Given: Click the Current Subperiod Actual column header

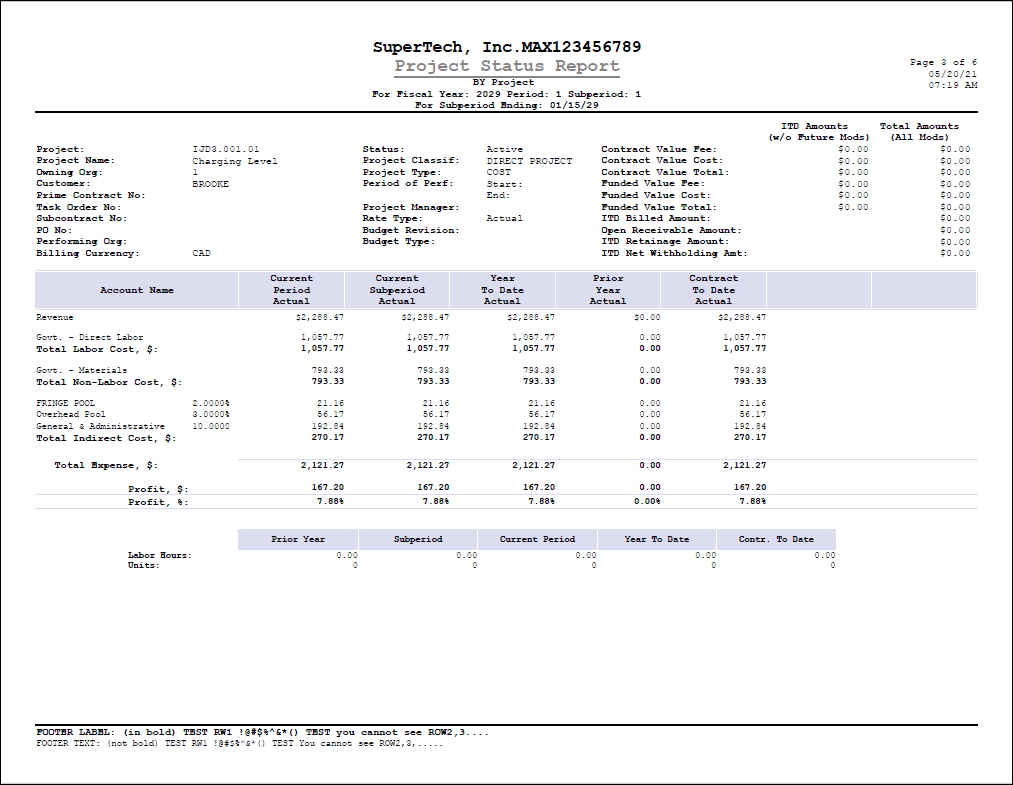Looking at the screenshot, I should point(396,290).
